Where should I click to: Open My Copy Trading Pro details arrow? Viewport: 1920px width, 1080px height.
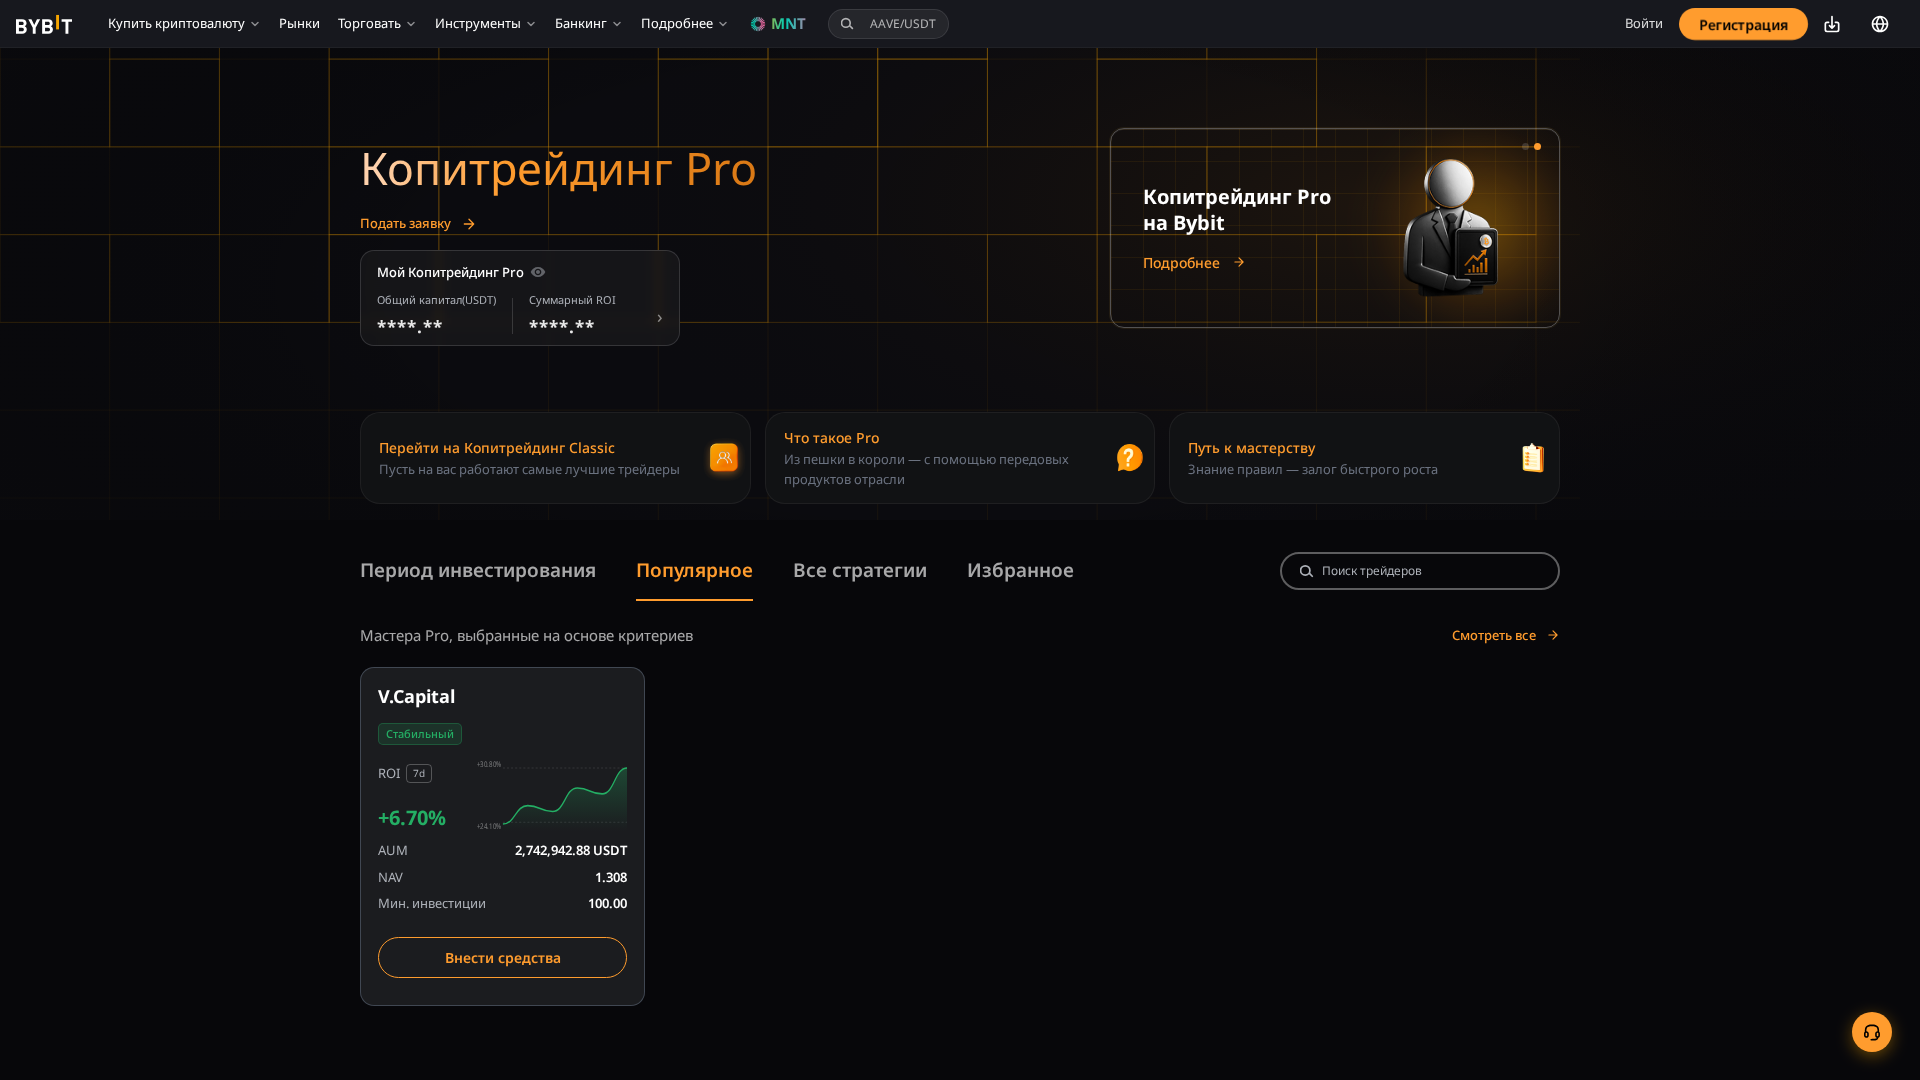[659, 318]
